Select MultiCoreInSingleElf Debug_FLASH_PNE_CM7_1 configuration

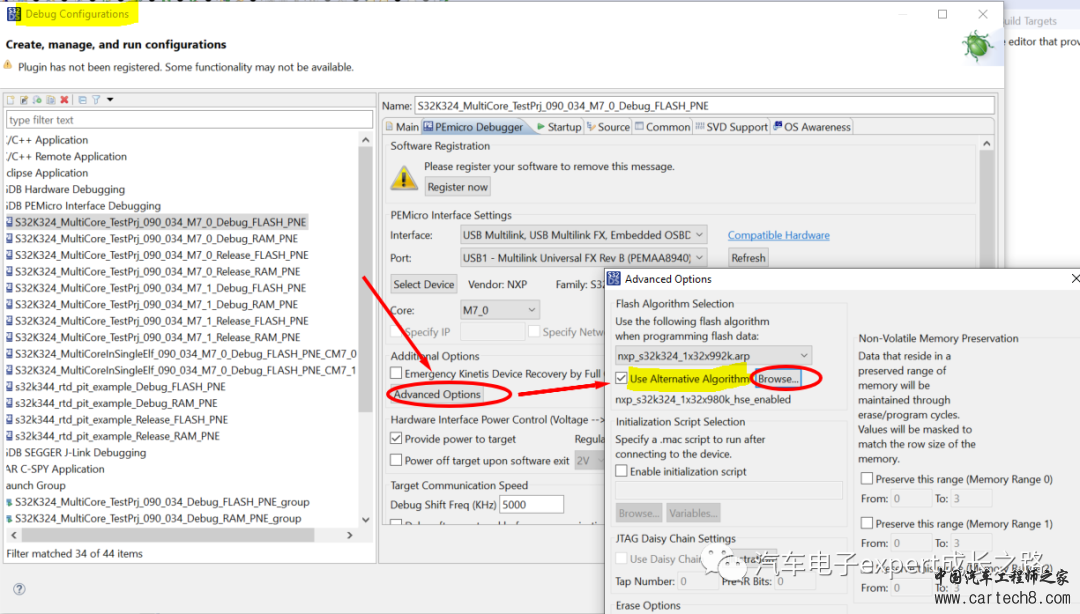point(181,370)
